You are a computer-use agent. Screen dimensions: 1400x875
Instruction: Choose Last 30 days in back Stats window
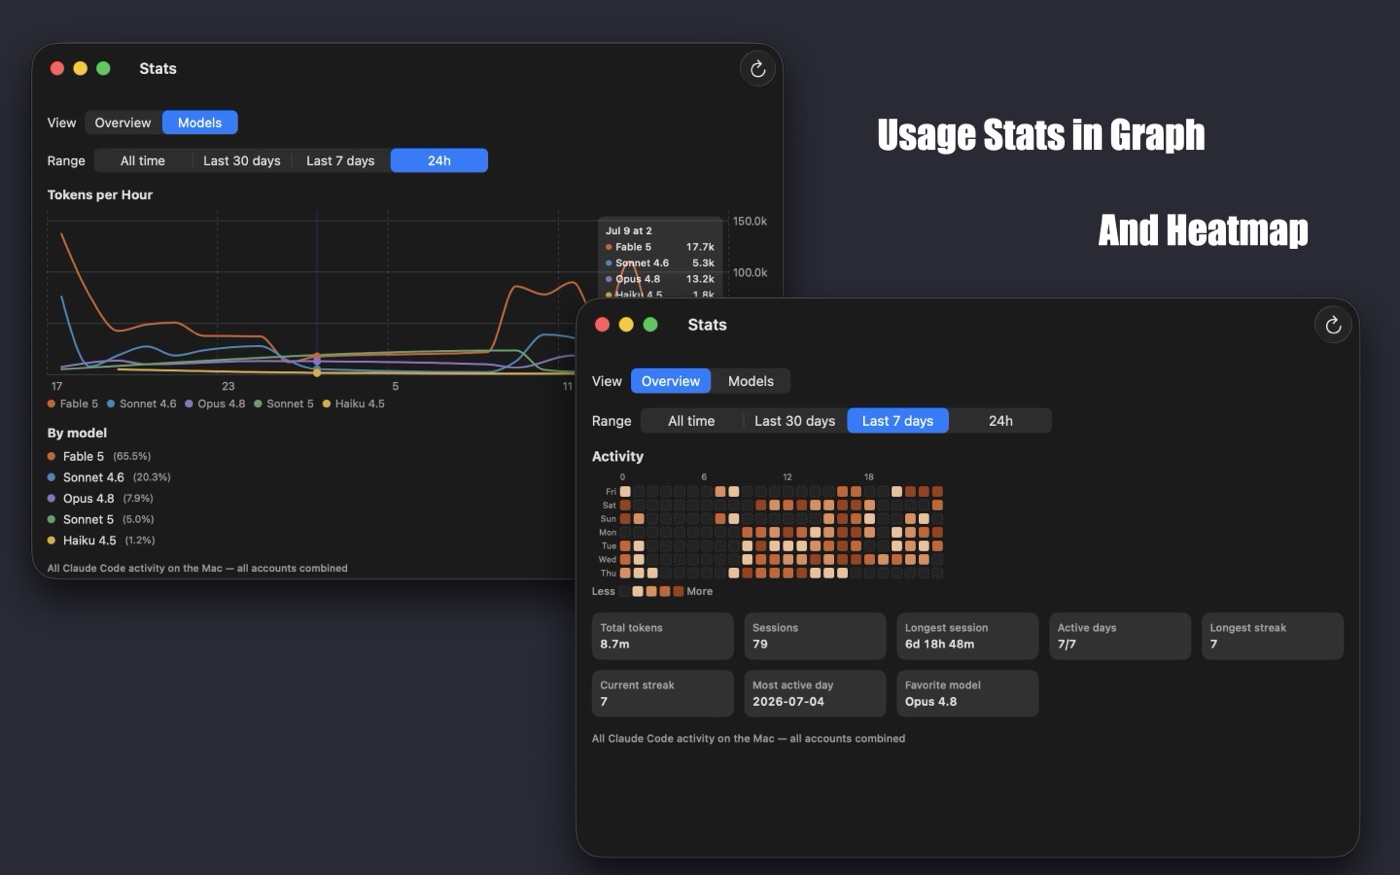(x=242, y=160)
